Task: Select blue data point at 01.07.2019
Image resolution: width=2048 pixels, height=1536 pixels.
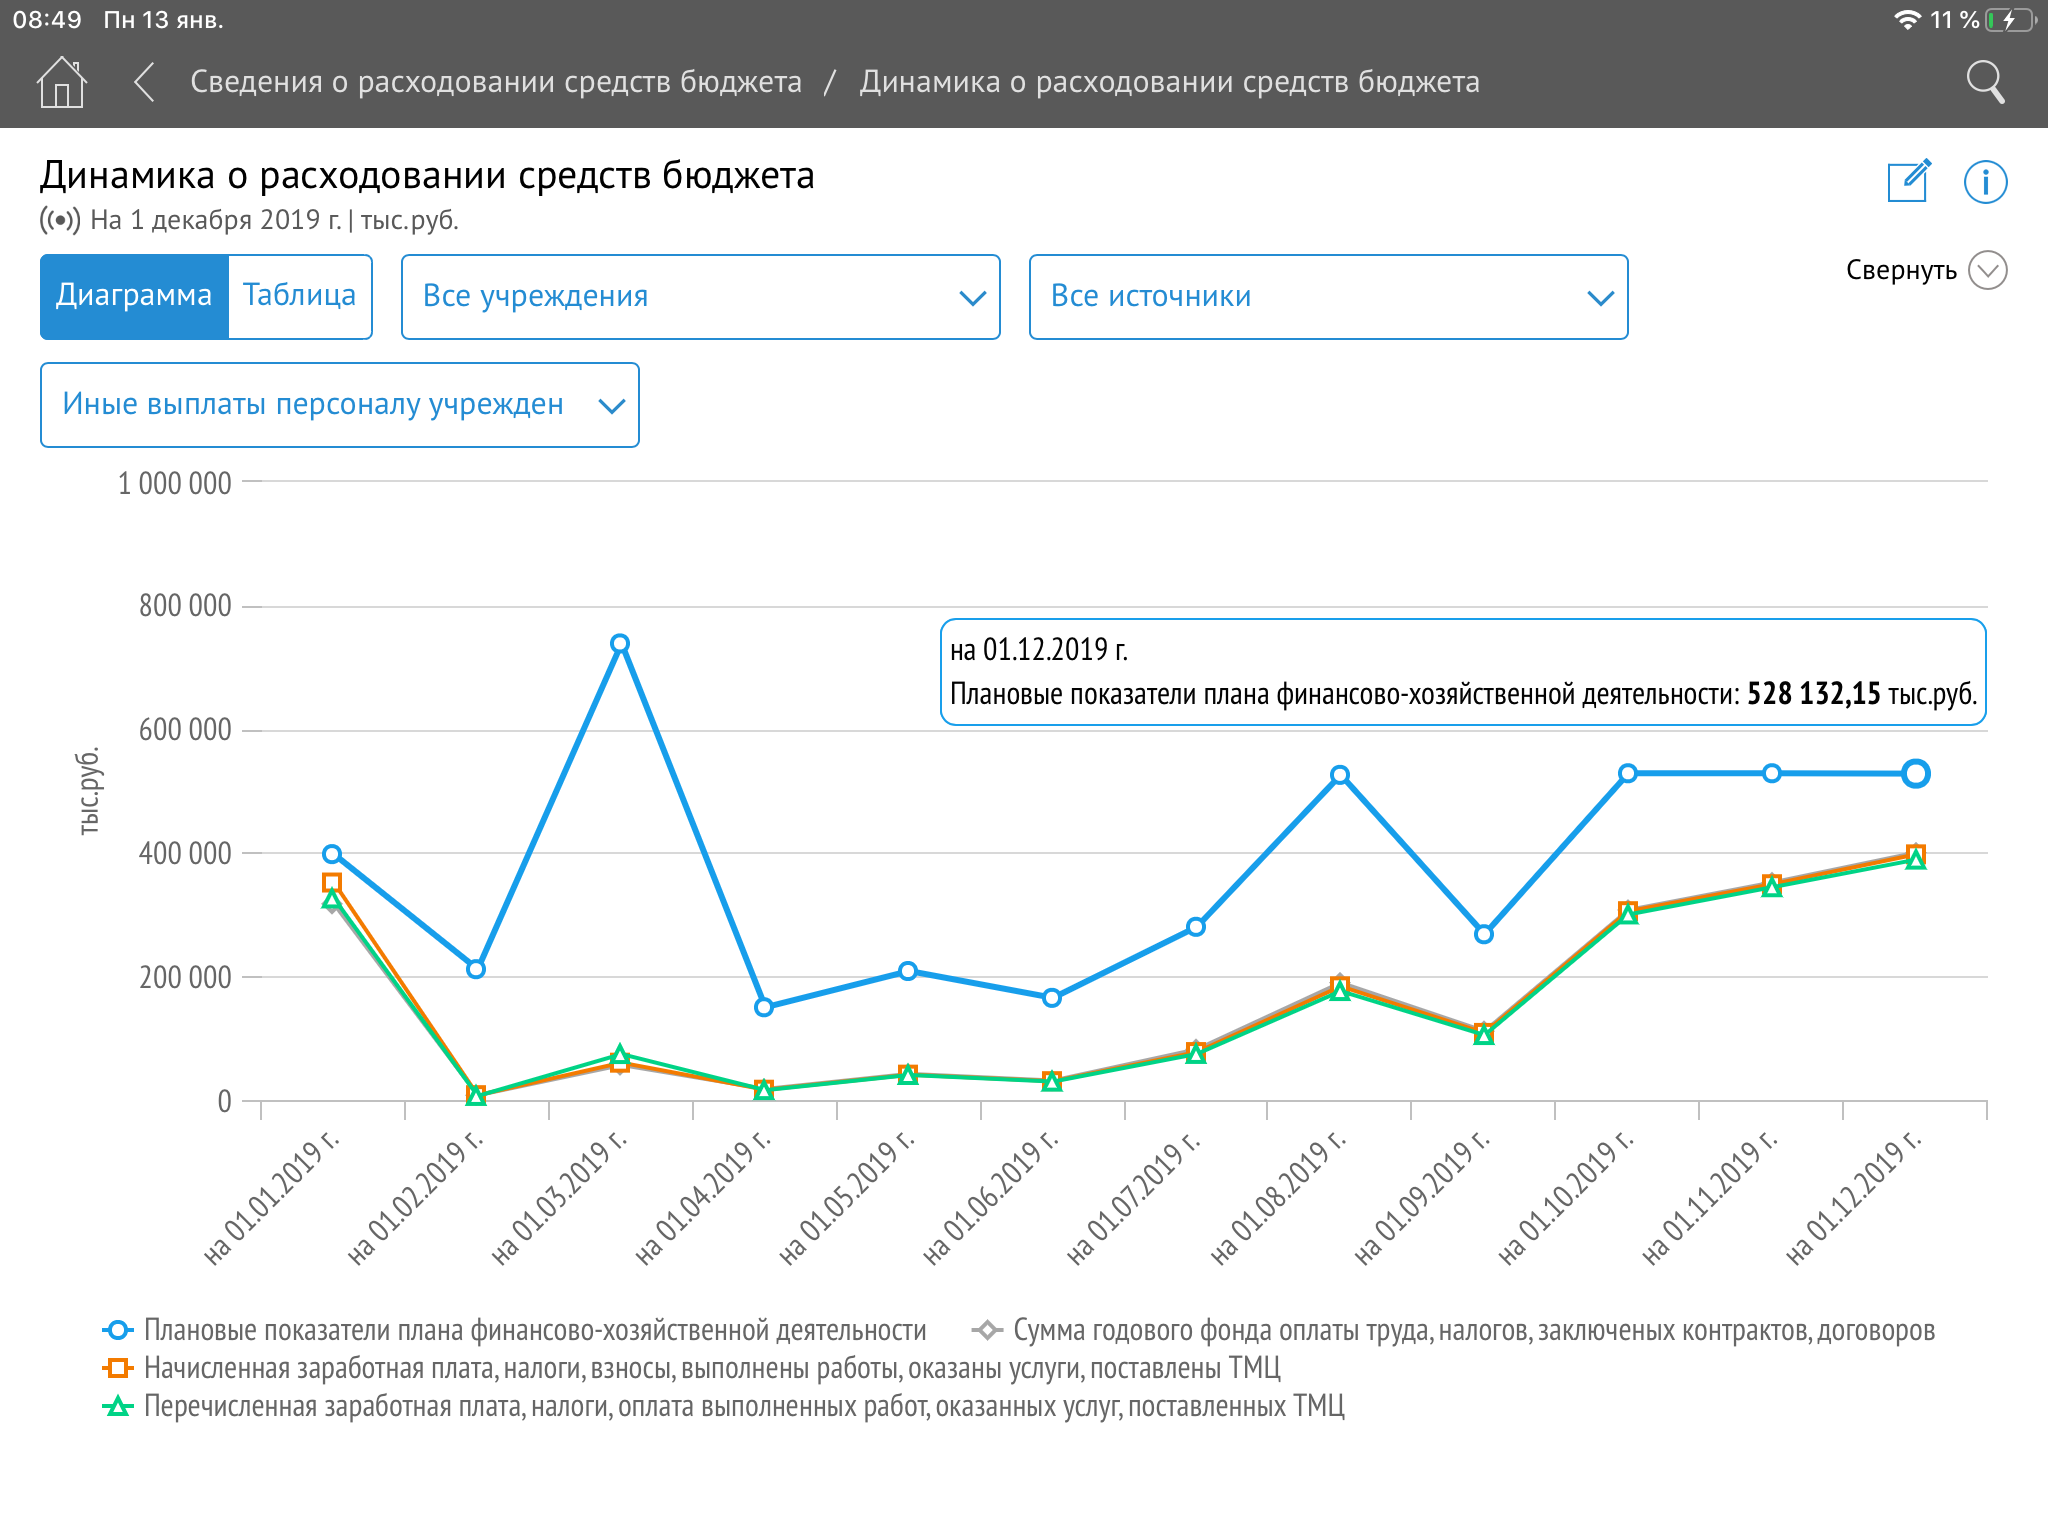Action: click(x=1196, y=927)
